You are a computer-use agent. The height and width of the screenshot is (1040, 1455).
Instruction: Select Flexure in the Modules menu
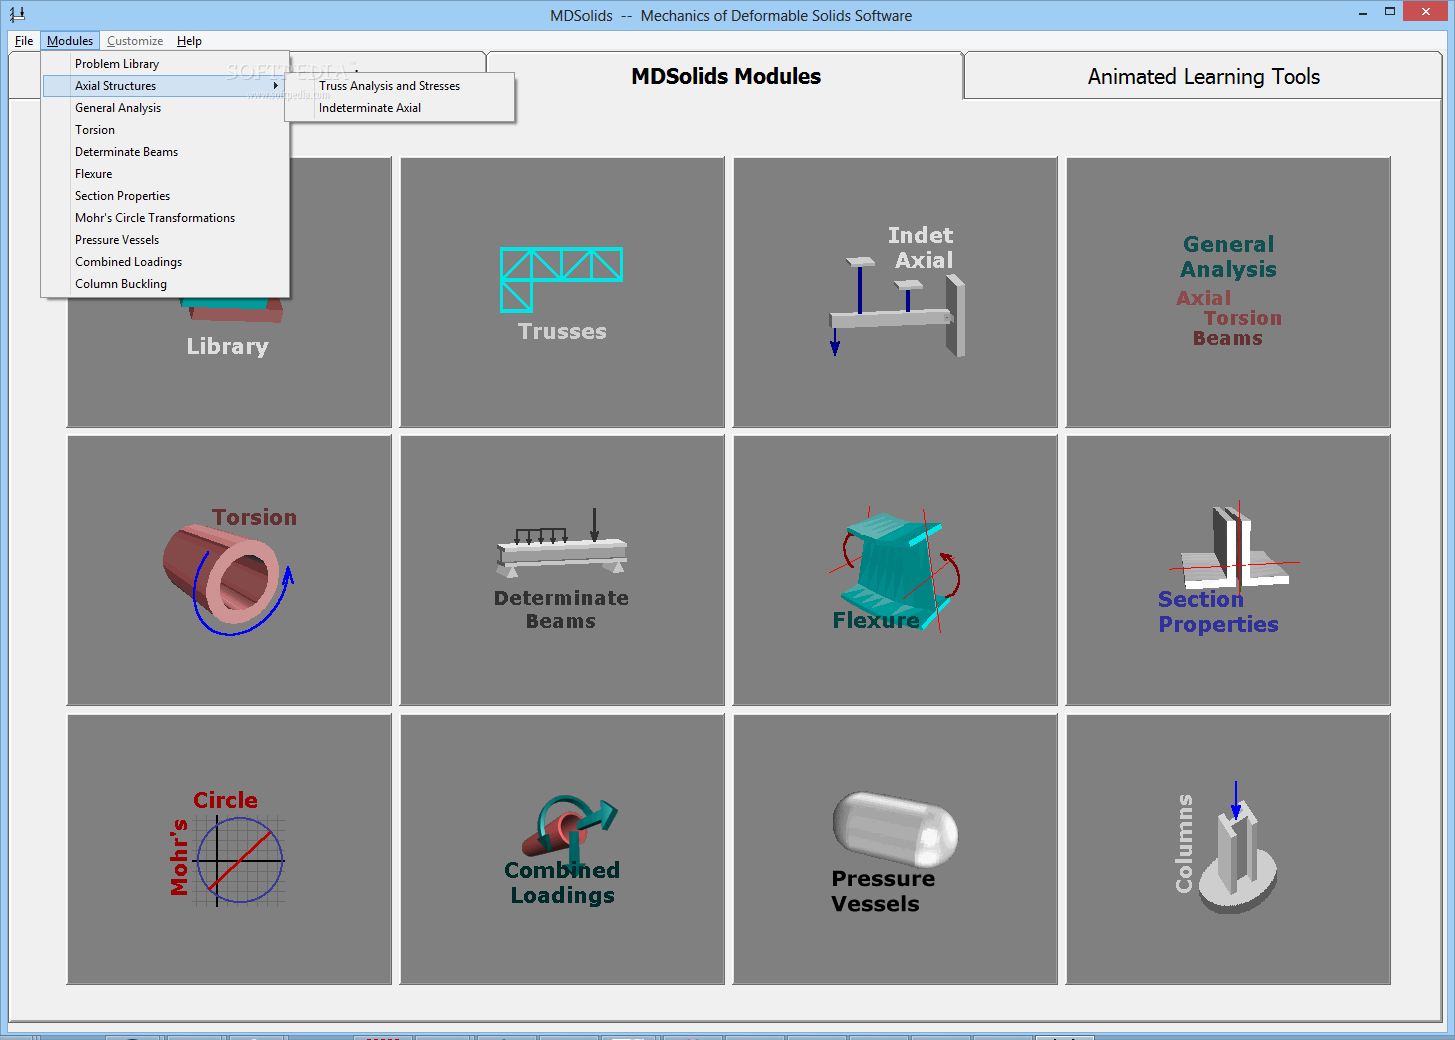[165, 174]
